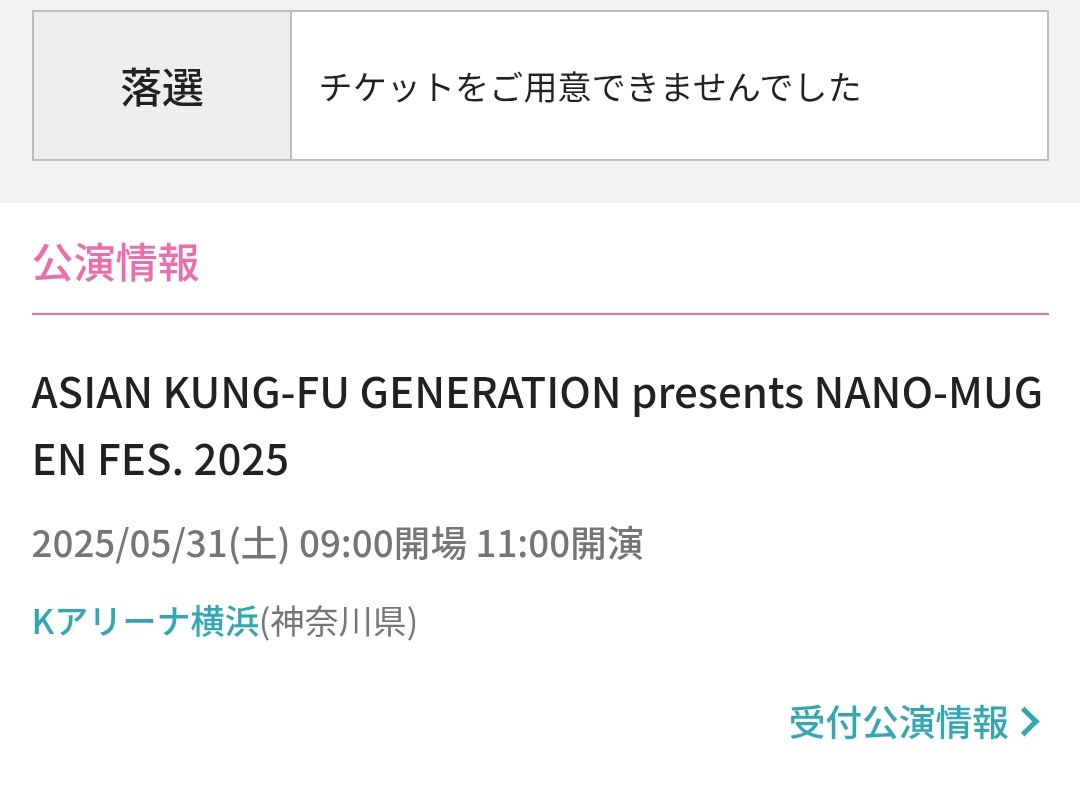Image resolution: width=1080 pixels, height=792 pixels.
Task: Click the EN FES. 2025 title line
Action: pyautogui.click(x=160, y=460)
